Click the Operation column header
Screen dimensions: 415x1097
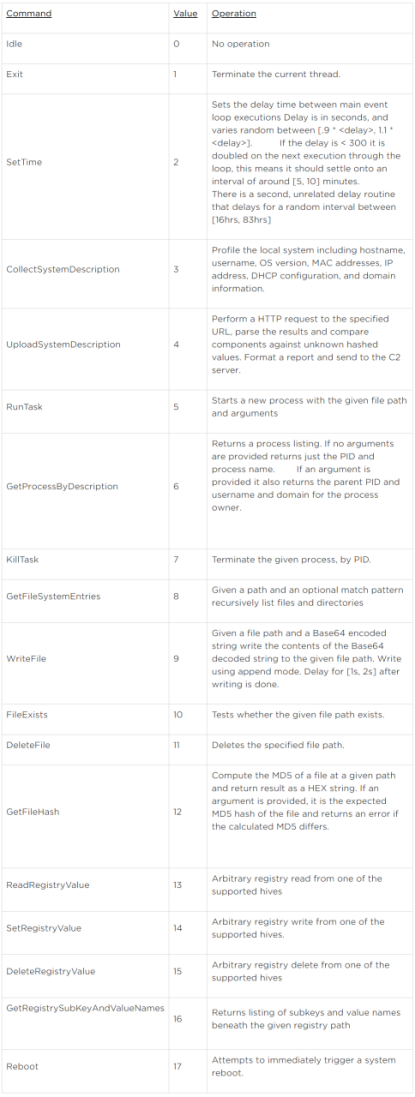(234, 13)
